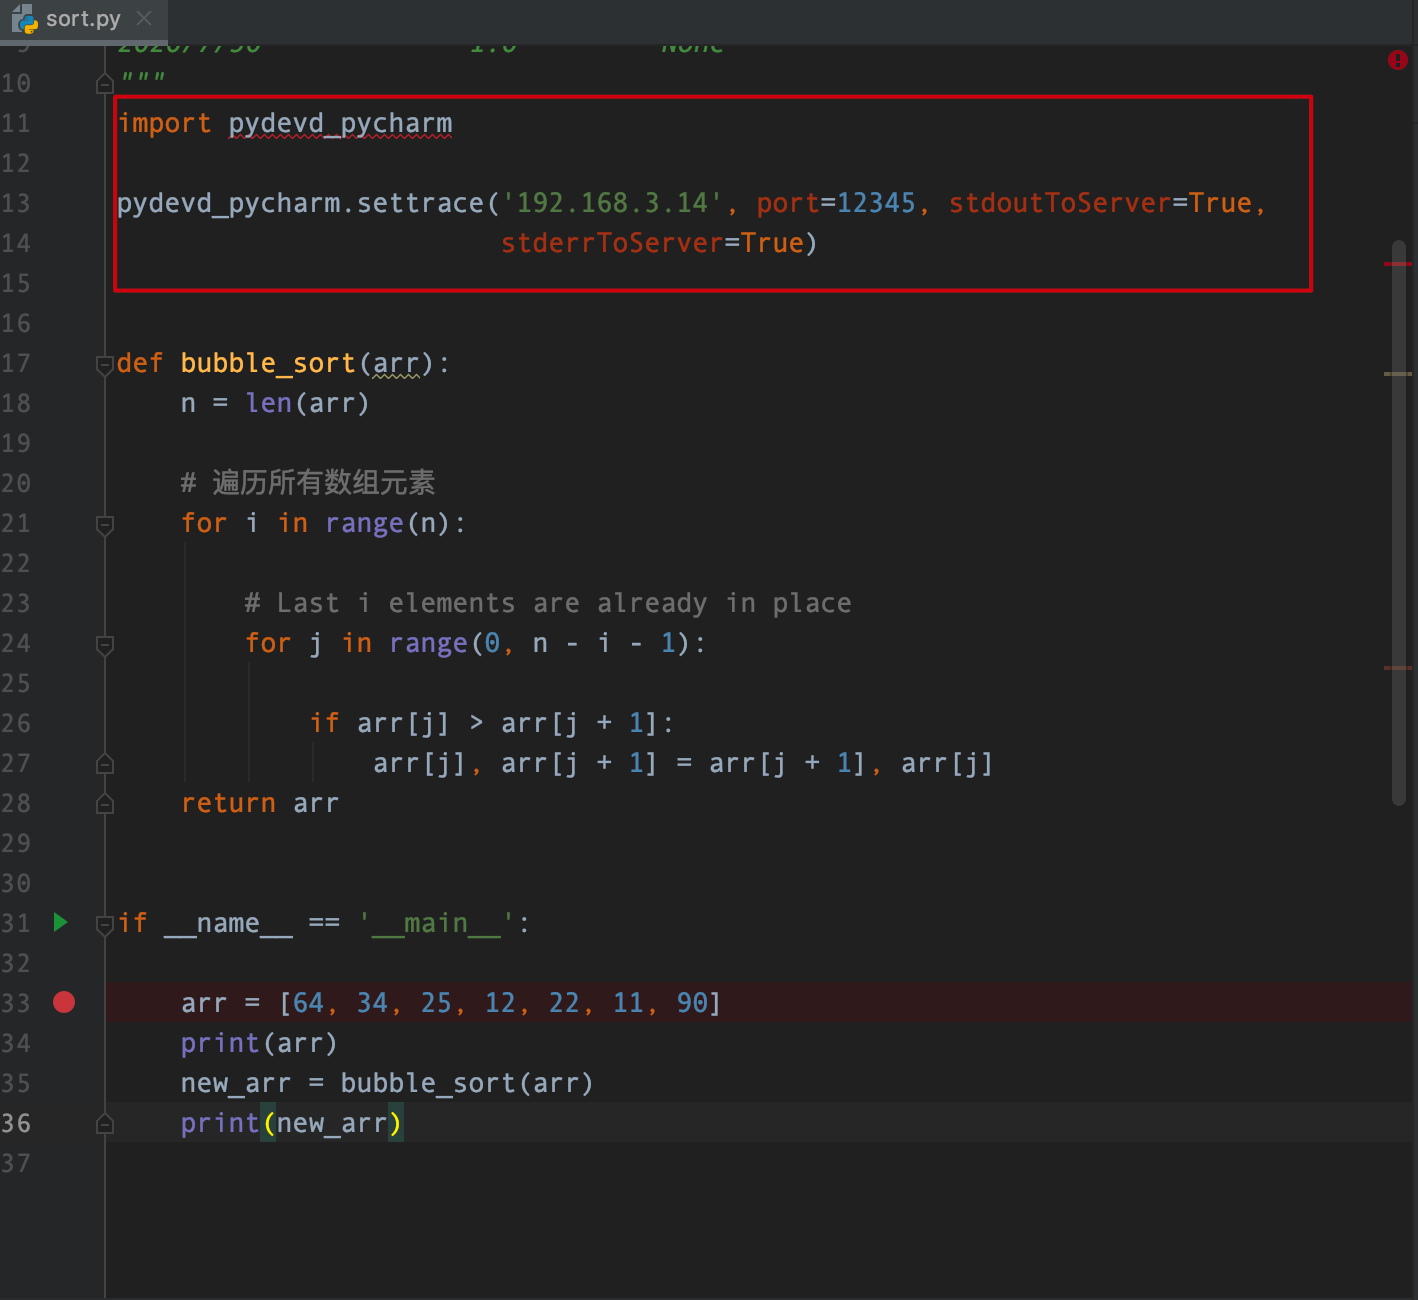
Task: Click print(arr) on line 34
Action: (259, 1043)
